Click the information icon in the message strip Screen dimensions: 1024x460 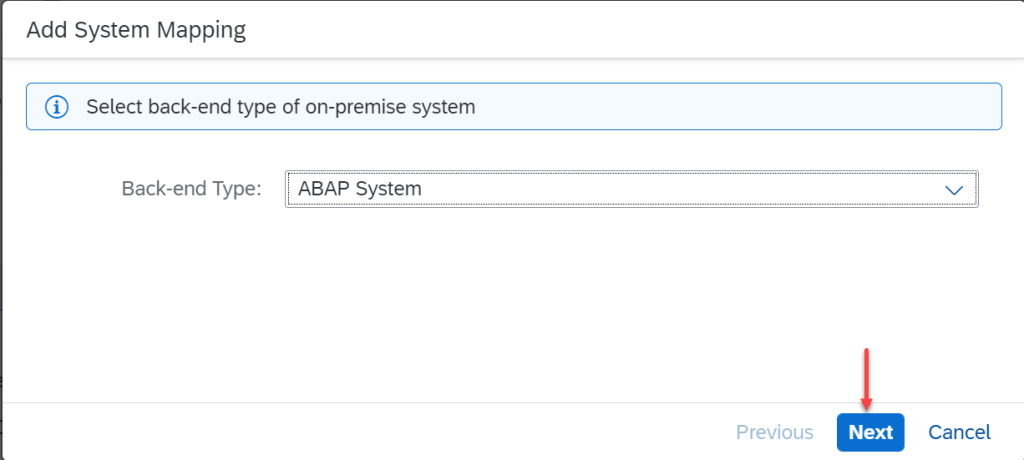[57, 107]
